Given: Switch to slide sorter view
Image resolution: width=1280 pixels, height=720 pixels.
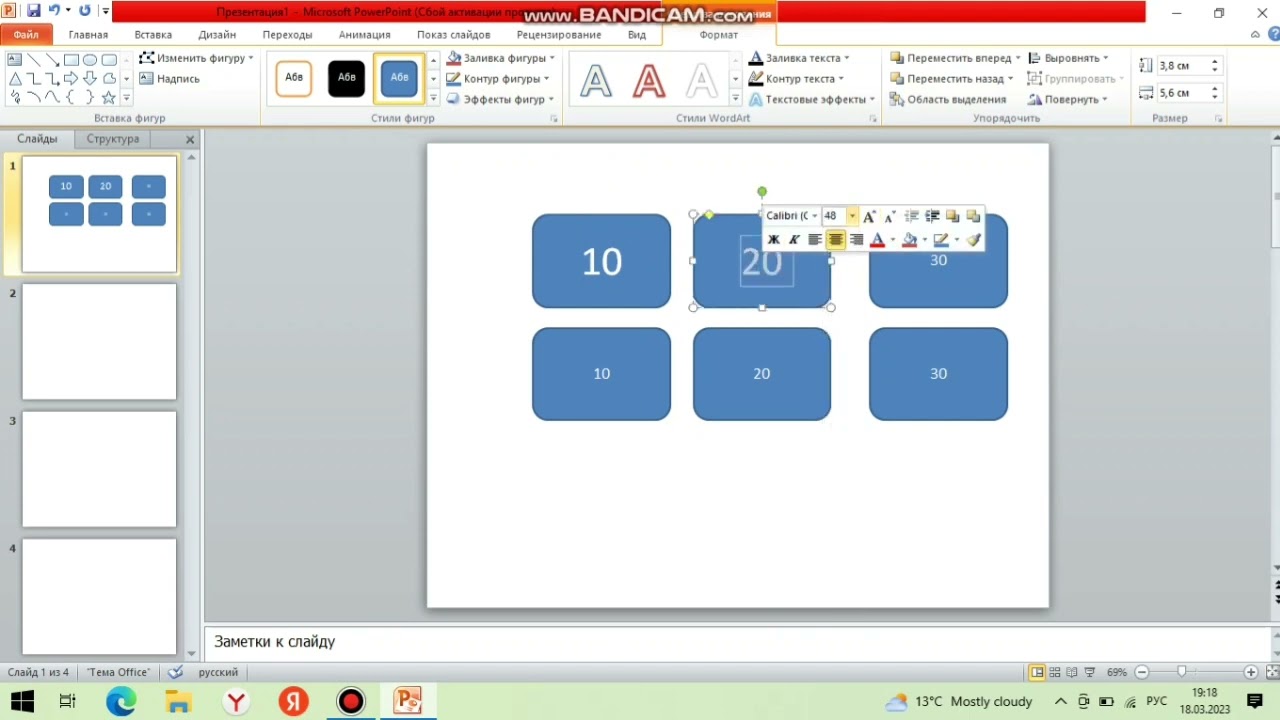Looking at the screenshot, I should point(1055,672).
